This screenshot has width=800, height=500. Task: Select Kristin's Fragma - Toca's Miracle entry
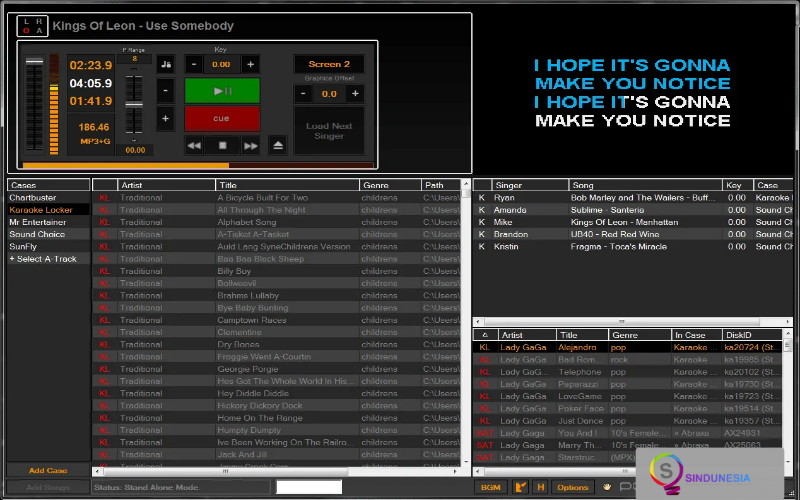633,246
